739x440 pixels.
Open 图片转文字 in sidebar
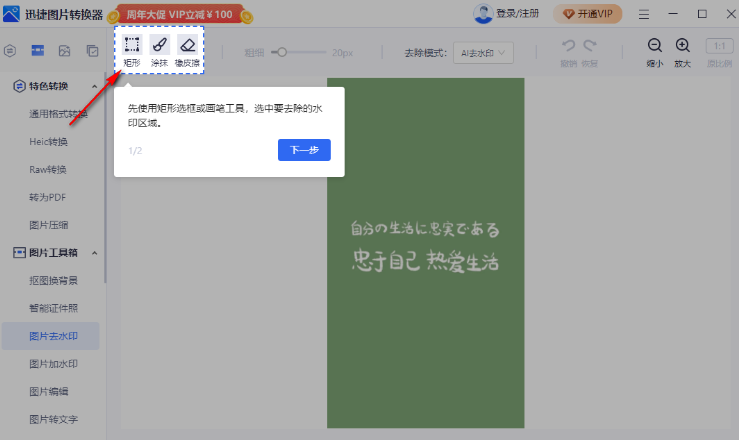click(53, 420)
